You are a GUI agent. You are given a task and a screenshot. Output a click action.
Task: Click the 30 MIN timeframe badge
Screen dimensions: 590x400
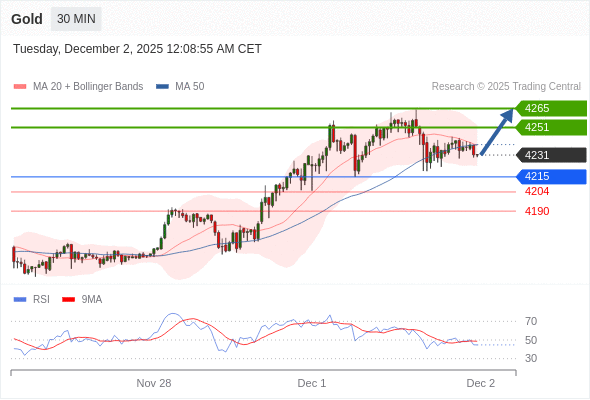pyautogui.click(x=76, y=19)
